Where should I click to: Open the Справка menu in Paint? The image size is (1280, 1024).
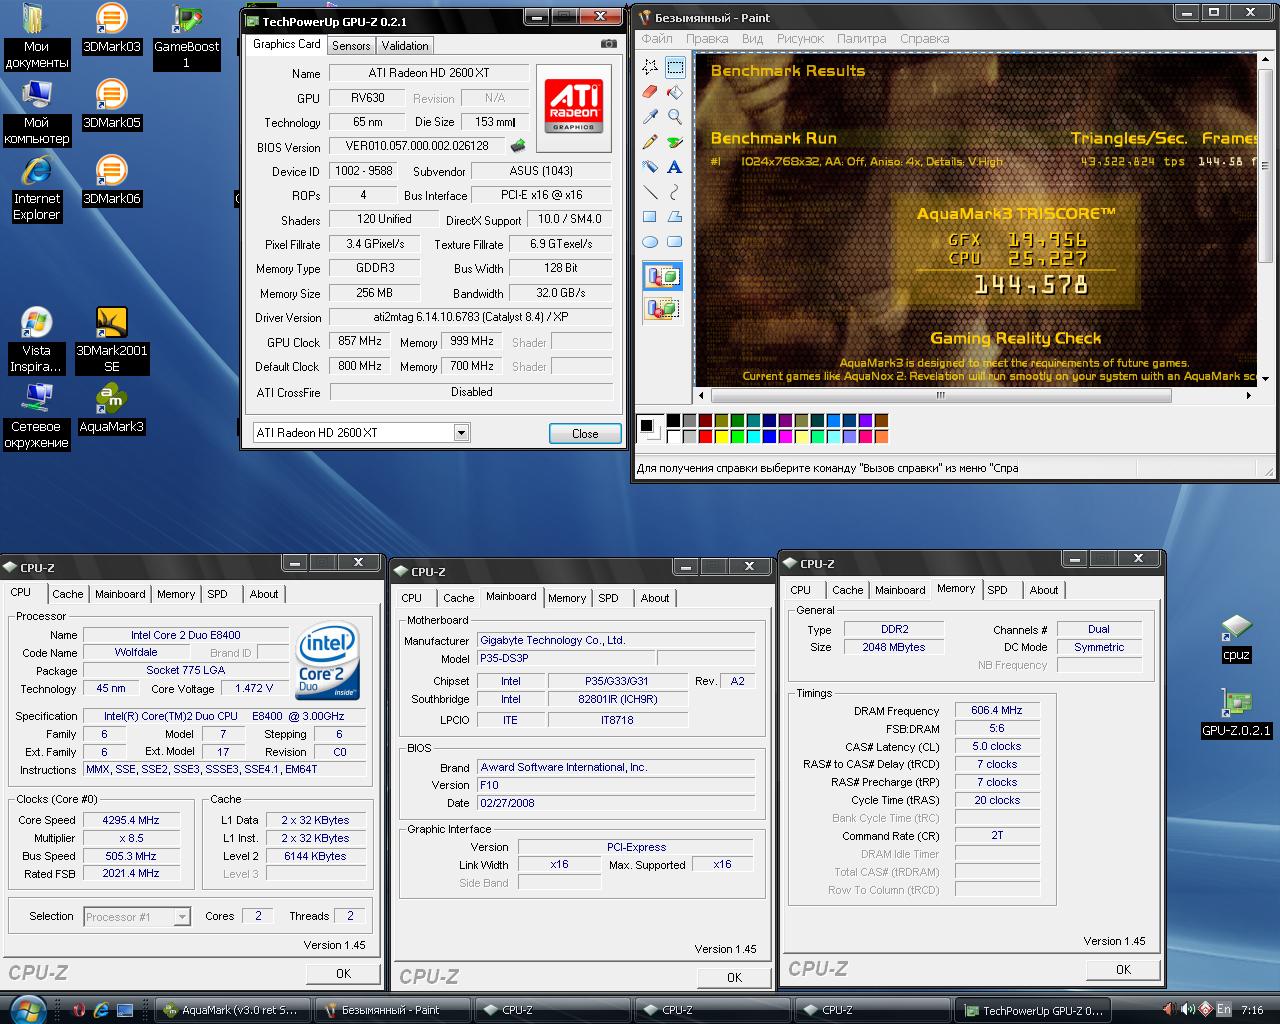tap(924, 39)
